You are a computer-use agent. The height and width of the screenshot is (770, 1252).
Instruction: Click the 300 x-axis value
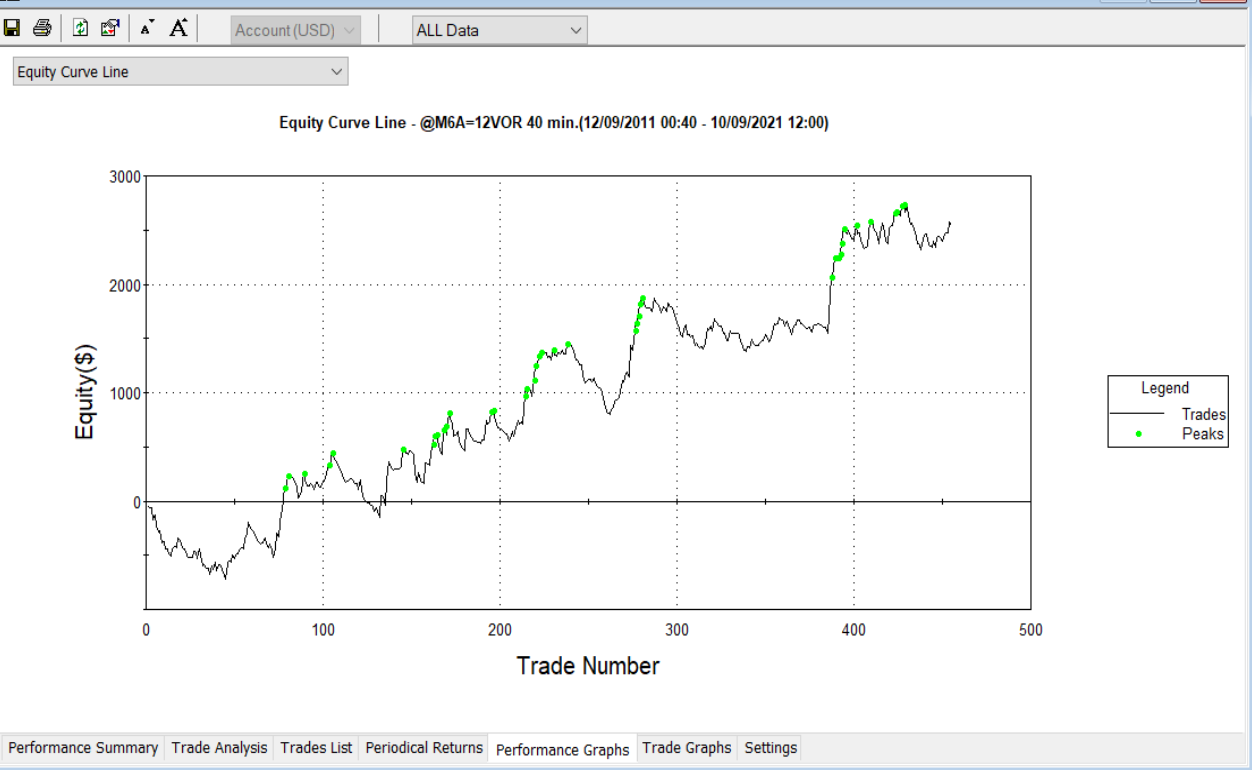(x=676, y=630)
